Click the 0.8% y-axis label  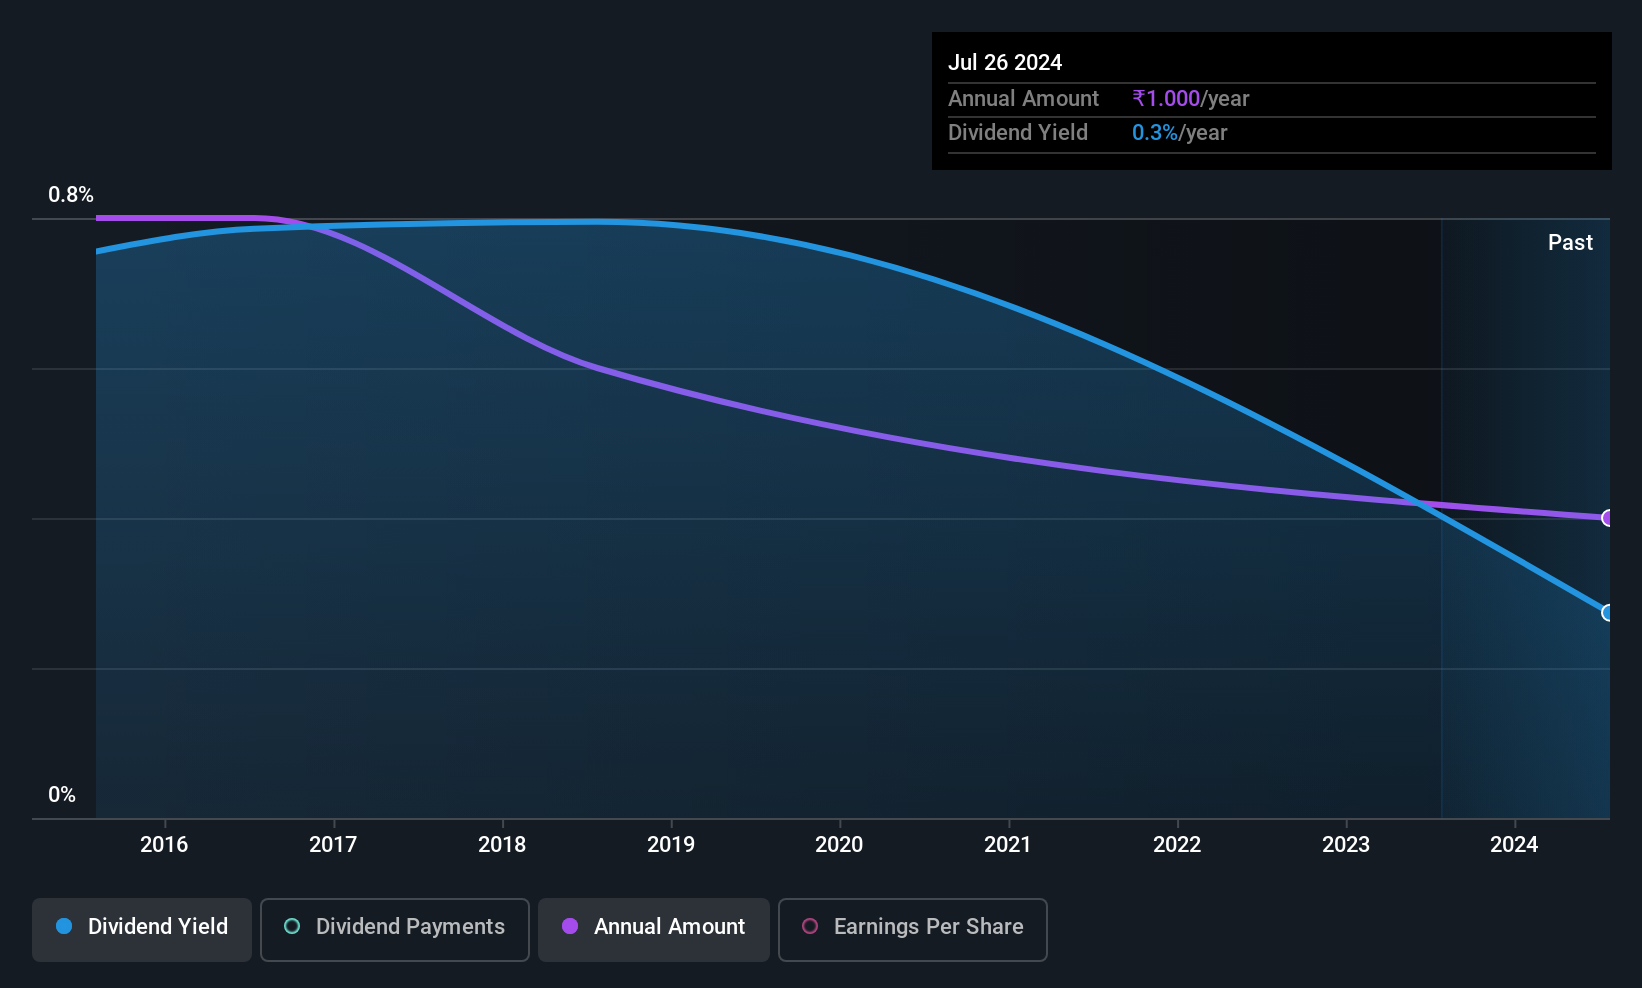71,195
